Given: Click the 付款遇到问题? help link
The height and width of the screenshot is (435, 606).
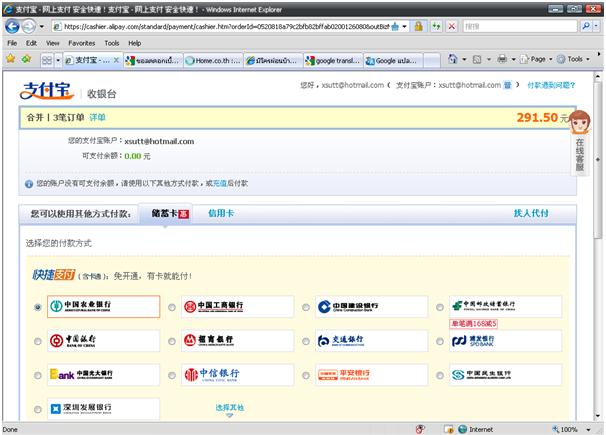Looking at the screenshot, I should click(551, 85).
